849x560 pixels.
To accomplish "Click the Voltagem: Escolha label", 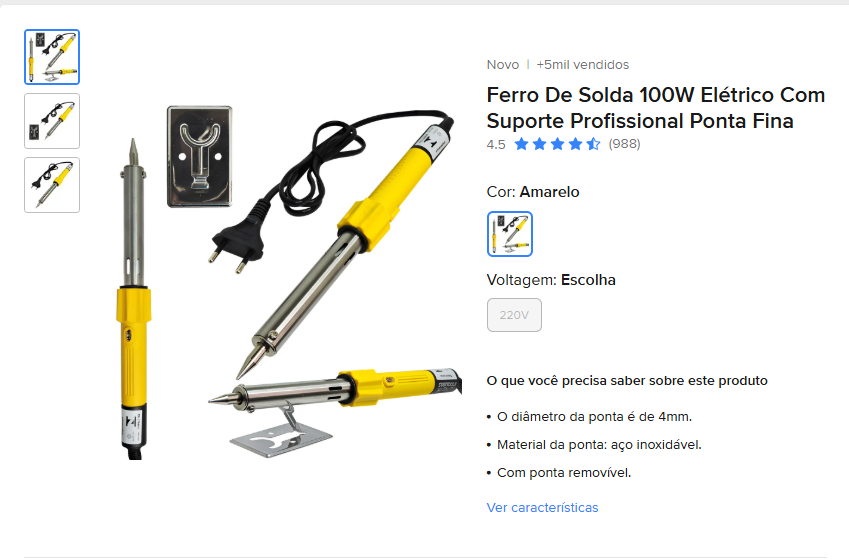I will [x=551, y=280].
